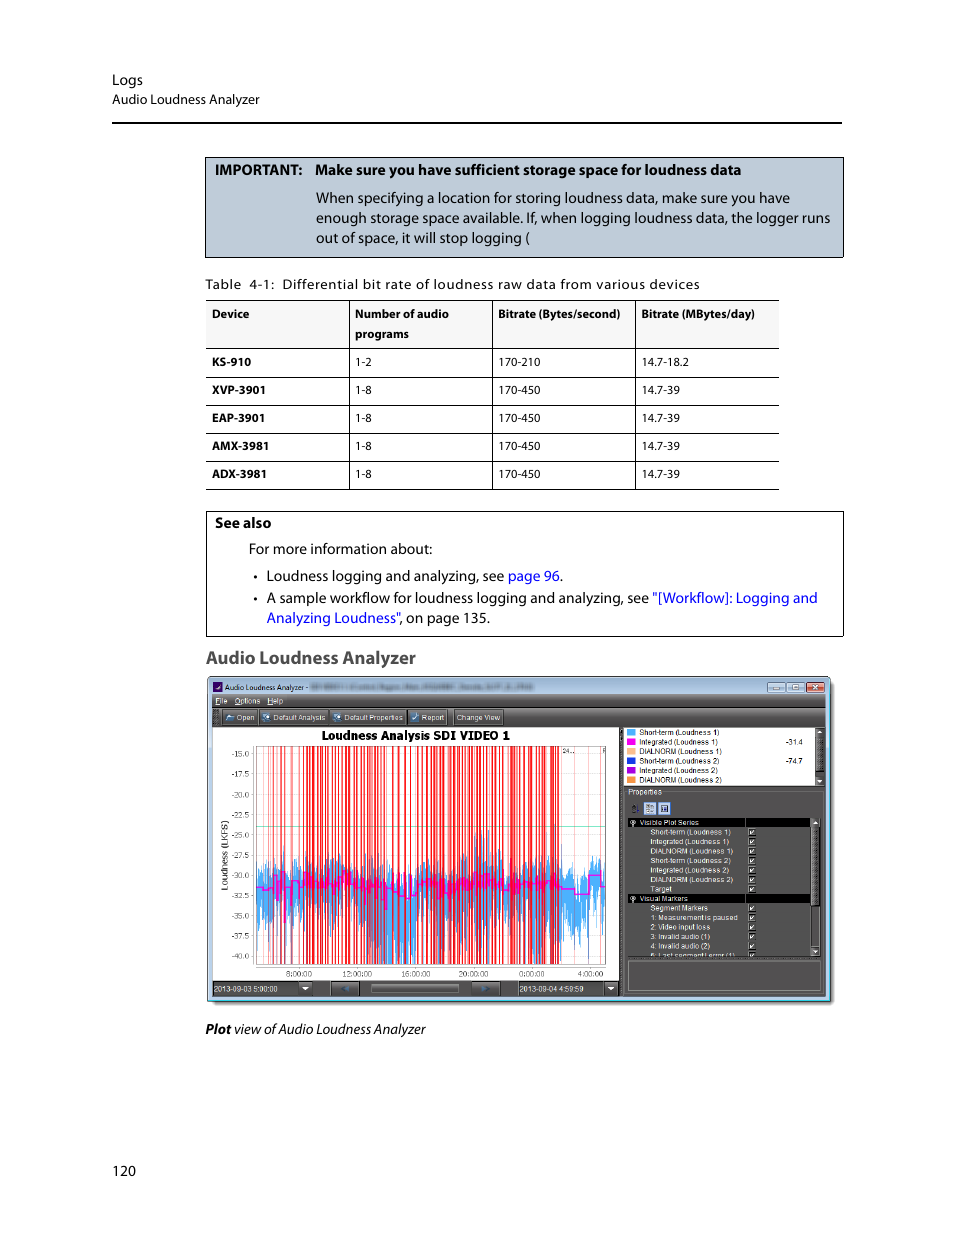Click the EAP-3901 device table cell
Viewport: 954px width, 1235px height.
point(277,418)
